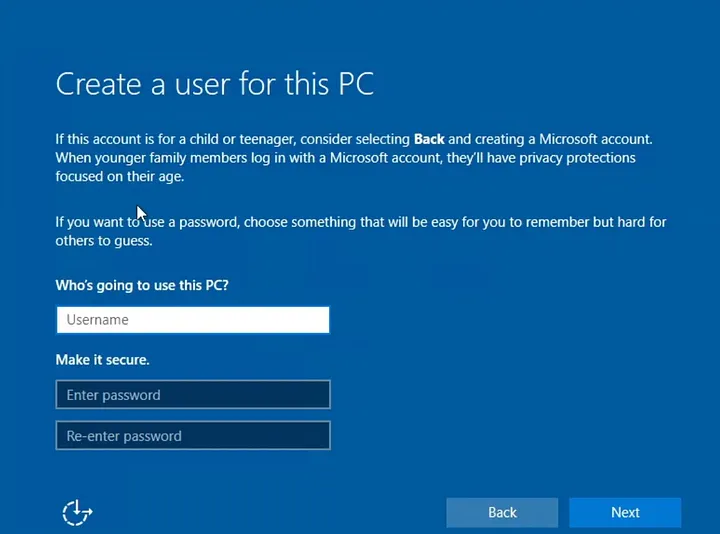Open the Ease of Access icon

tap(77, 512)
